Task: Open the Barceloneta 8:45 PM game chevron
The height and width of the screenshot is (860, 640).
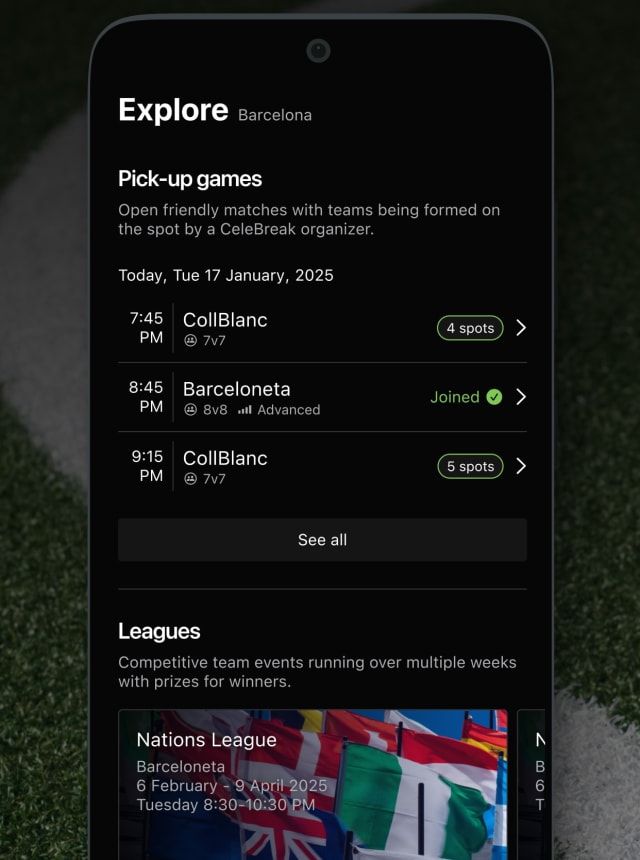Action: tap(520, 397)
